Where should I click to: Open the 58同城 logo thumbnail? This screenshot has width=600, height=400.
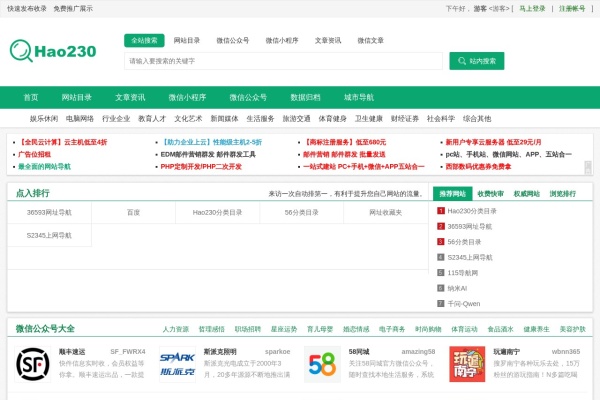tap(322, 364)
